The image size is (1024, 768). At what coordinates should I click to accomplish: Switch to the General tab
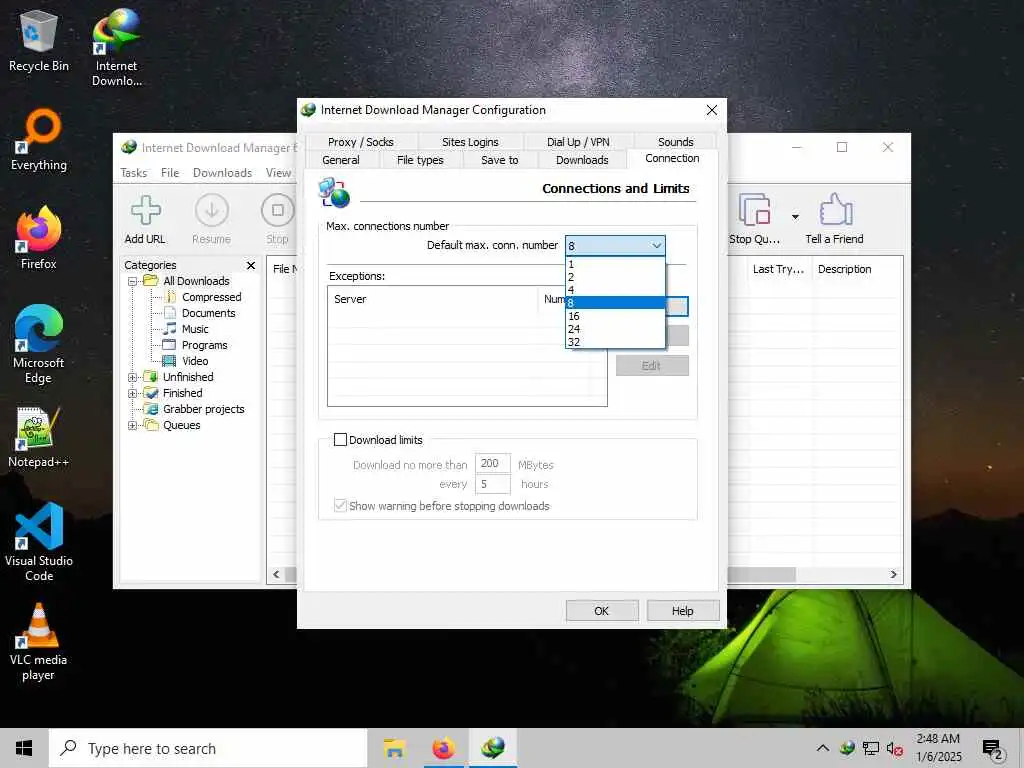pyautogui.click(x=341, y=160)
